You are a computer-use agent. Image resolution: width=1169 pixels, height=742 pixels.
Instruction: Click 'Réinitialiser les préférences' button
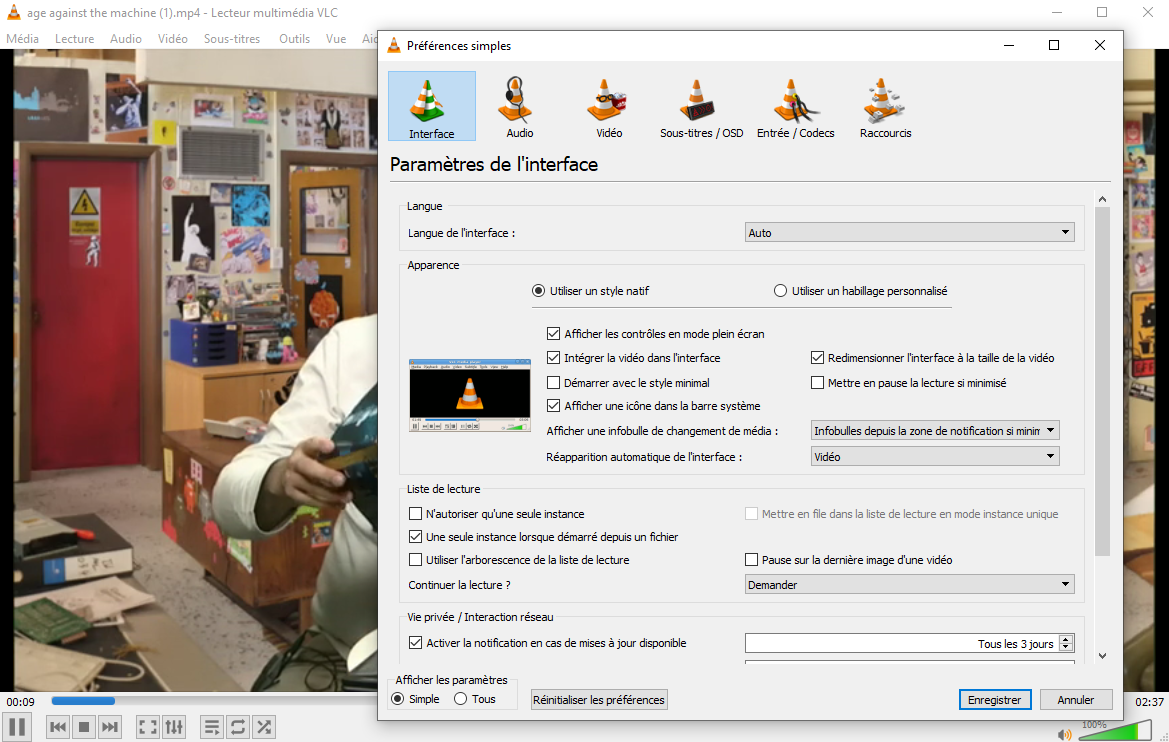[599, 700]
